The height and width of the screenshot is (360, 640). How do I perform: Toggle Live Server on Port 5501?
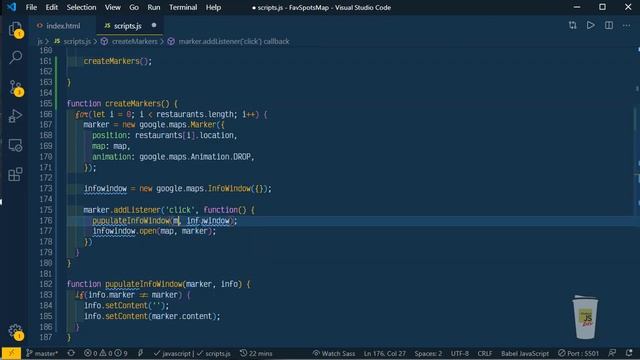pyautogui.click(x=578, y=353)
